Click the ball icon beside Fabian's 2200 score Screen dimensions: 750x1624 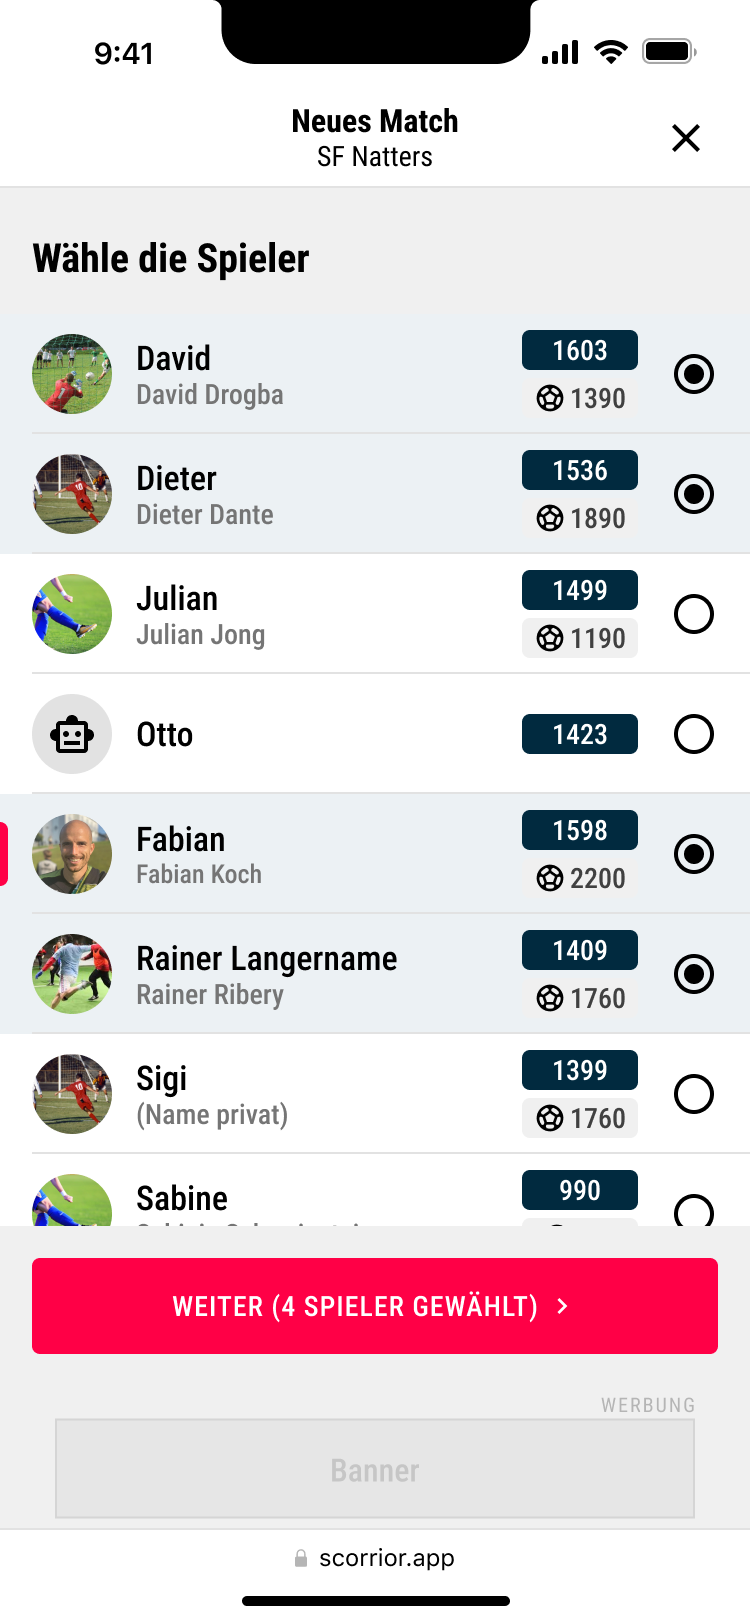[550, 878]
